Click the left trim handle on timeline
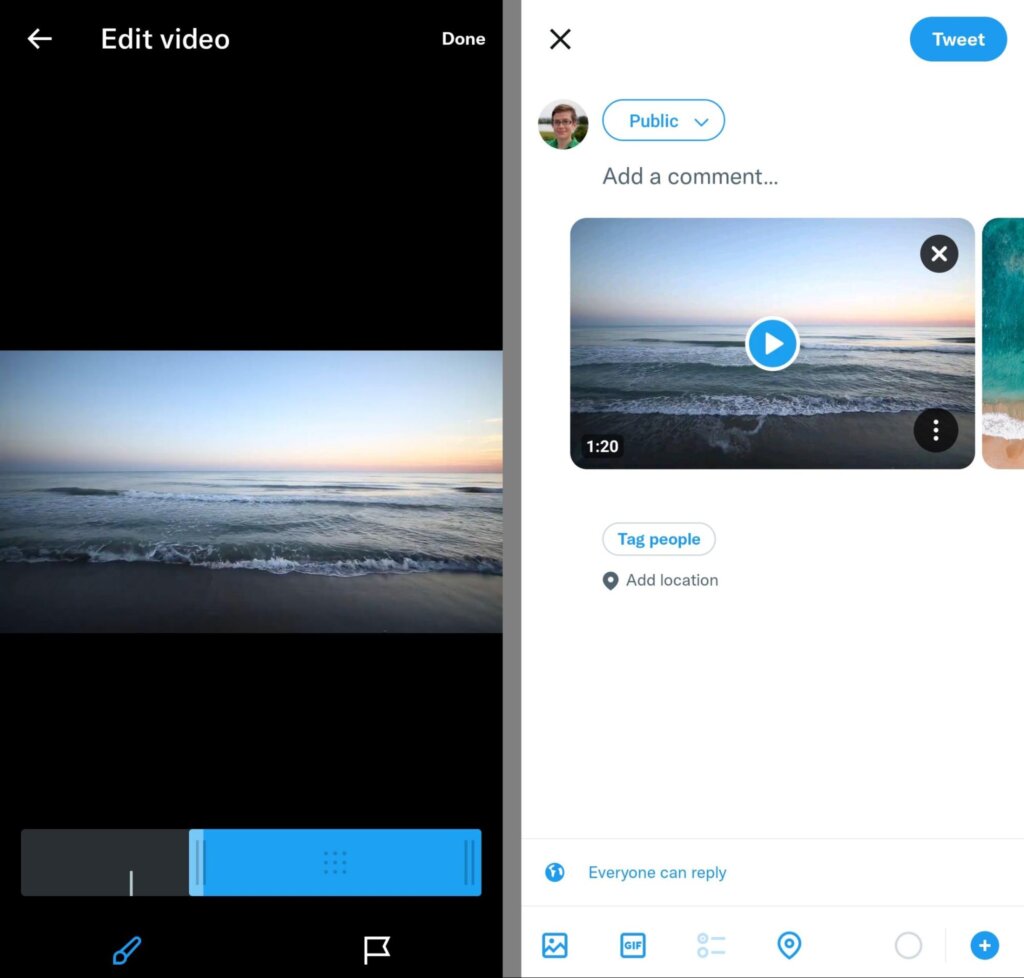Image resolution: width=1024 pixels, height=978 pixels. click(x=197, y=862)
